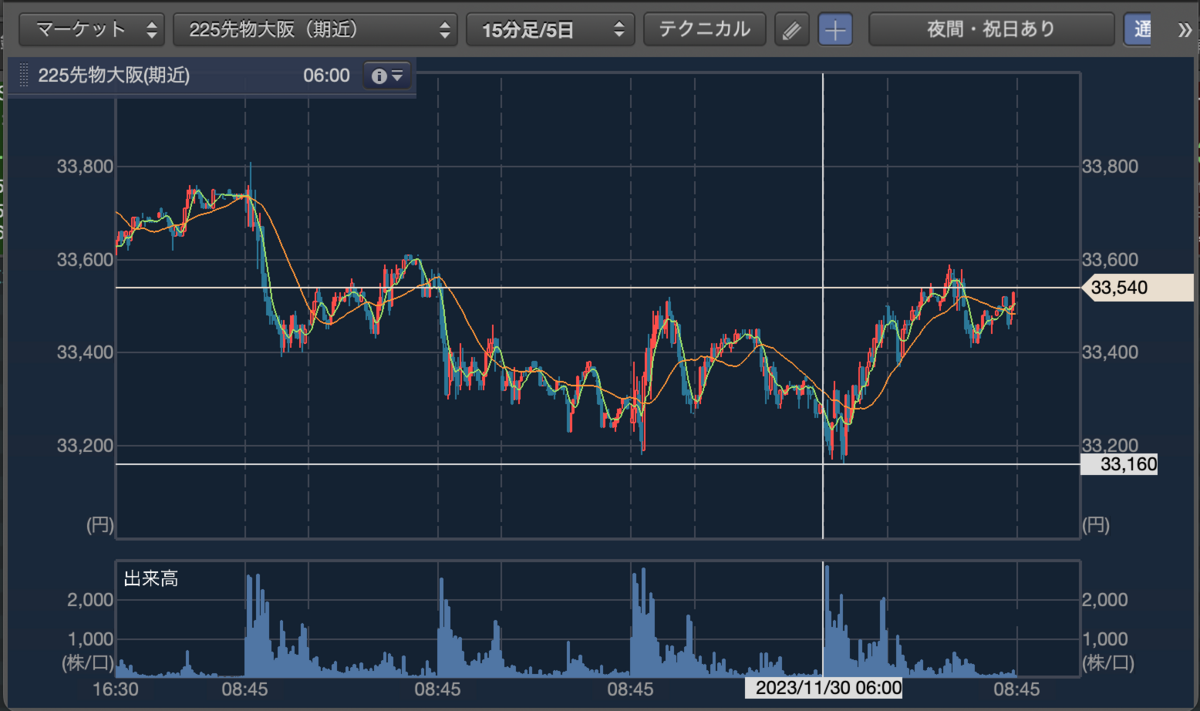Open the 225先物大阪（期近） instrument selector
The image size is (1200, 711).
[315, 29]
